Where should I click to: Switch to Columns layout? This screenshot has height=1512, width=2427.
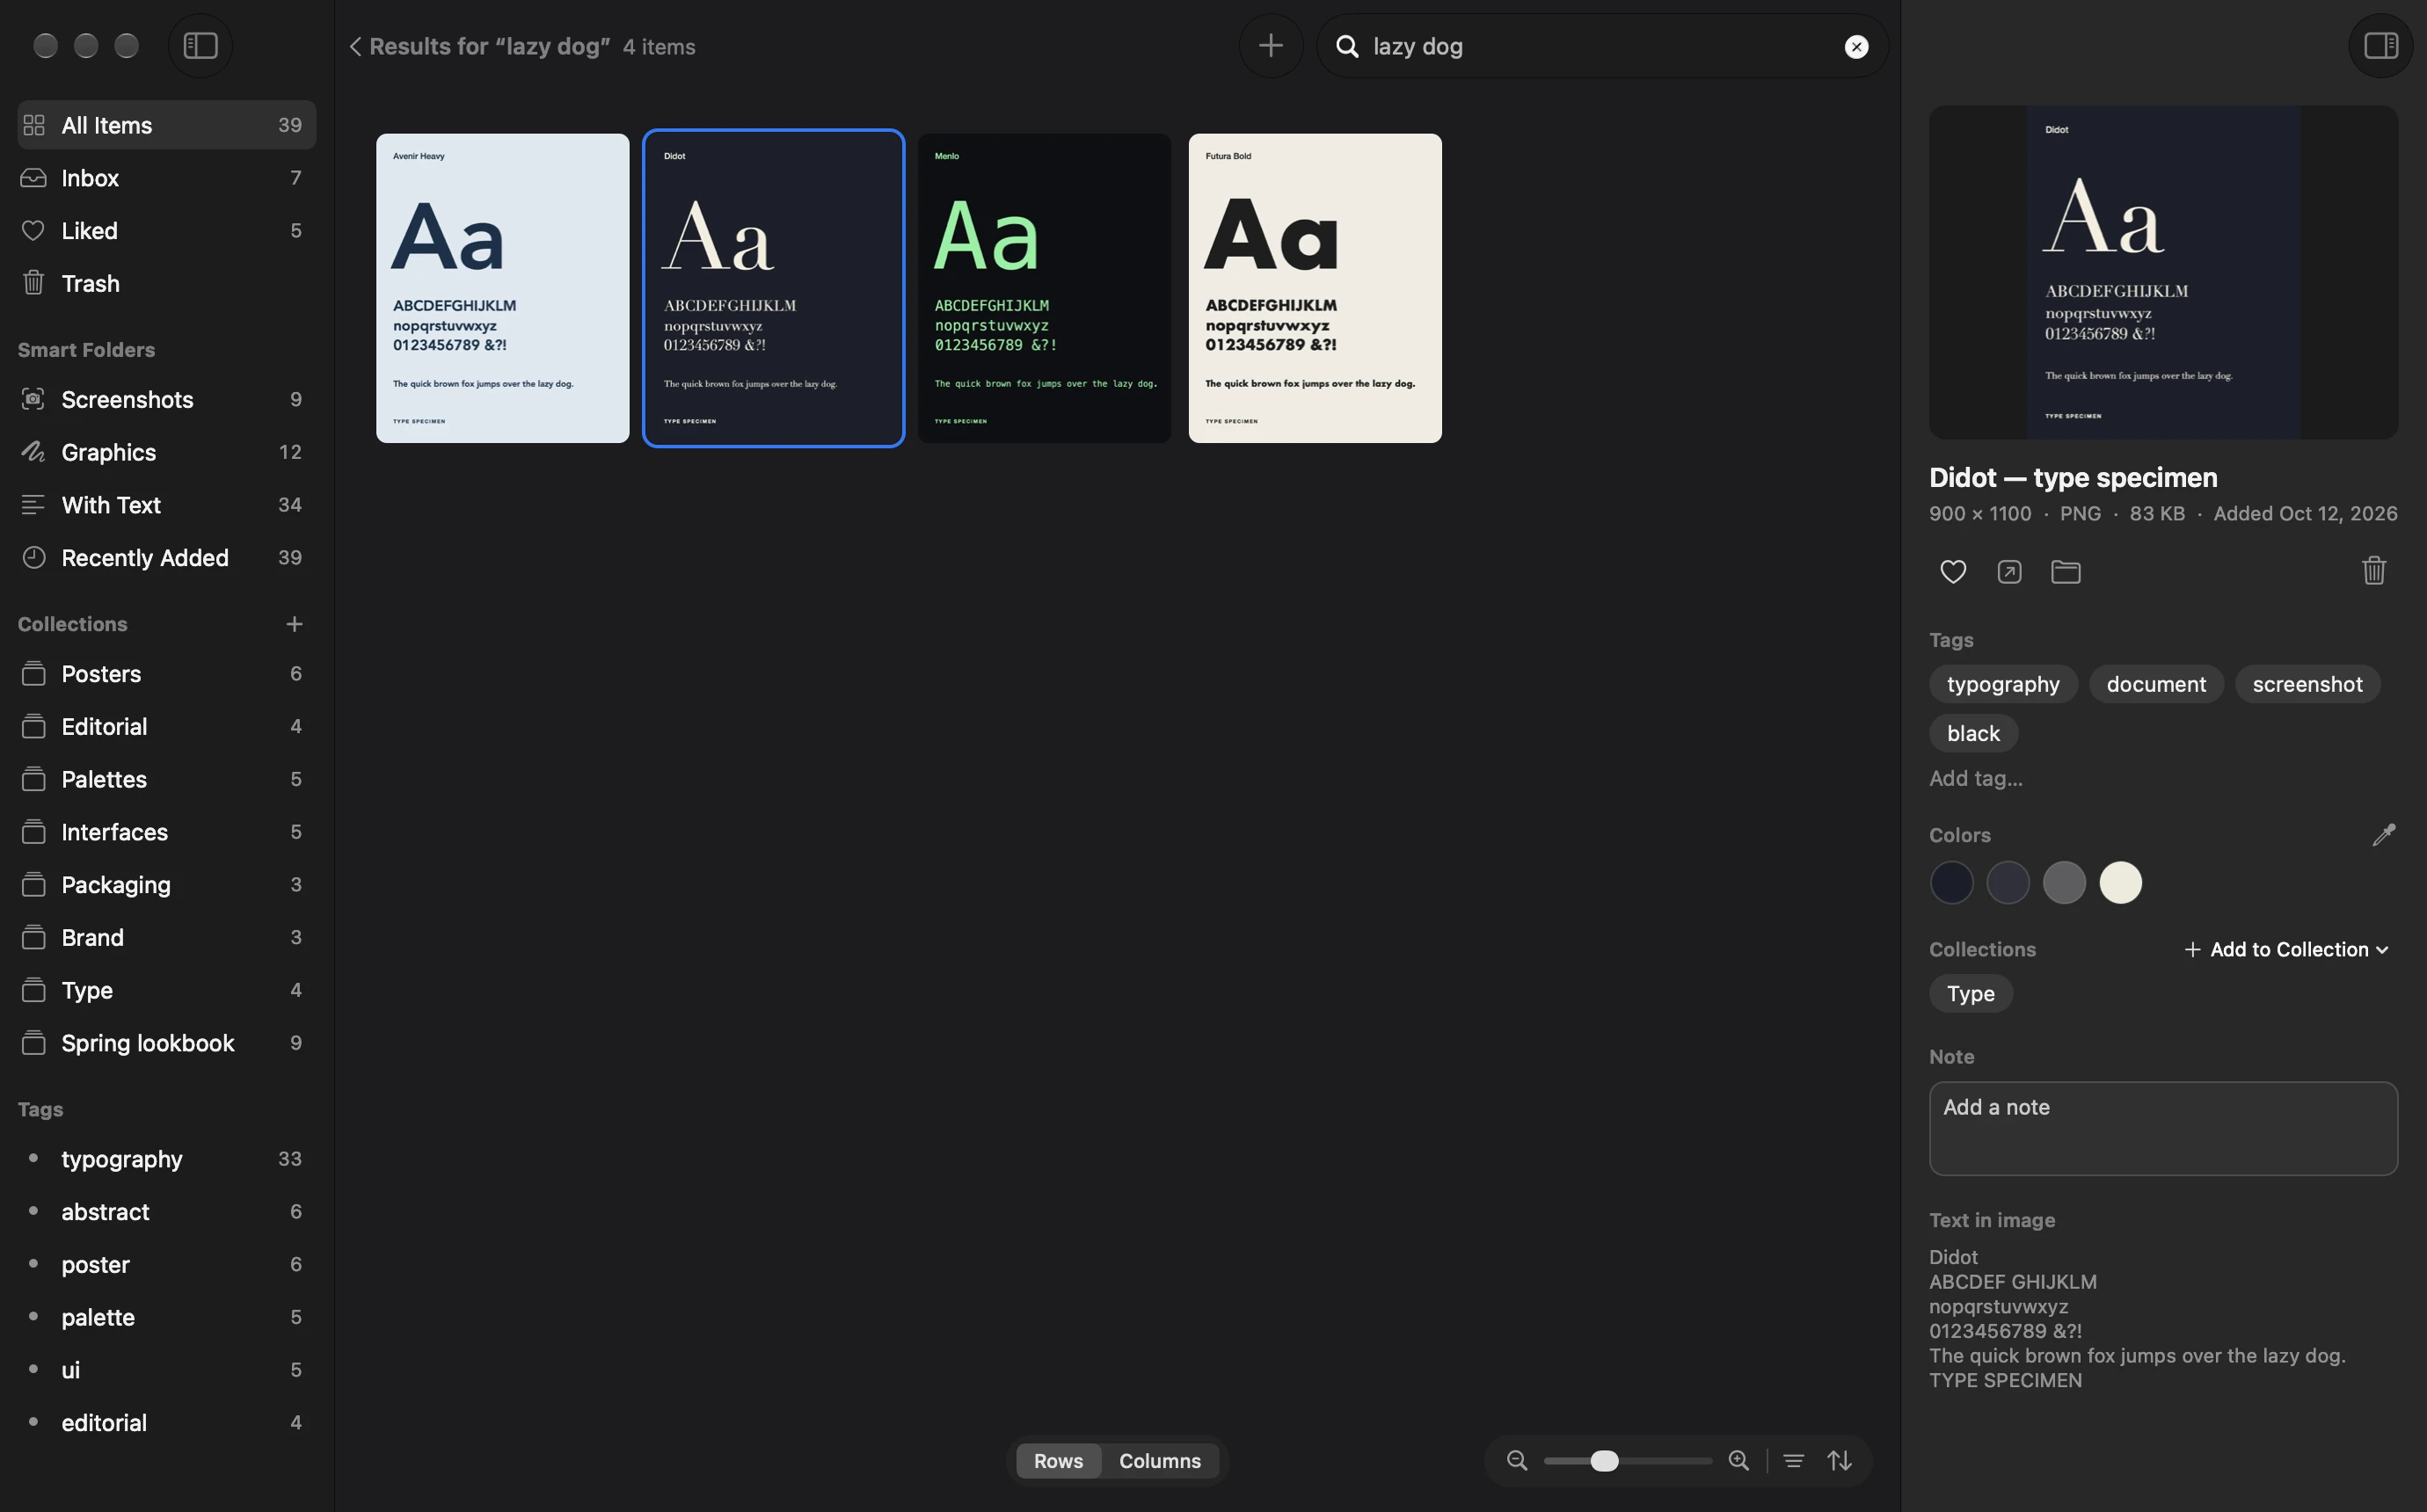[x=1160, y=1461]
